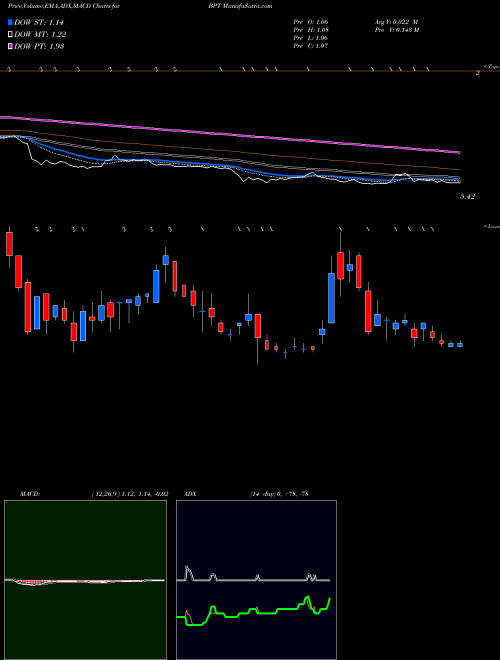Screen dimensions: 500x660
Task: Click the magenta DOW PT legend swatch
Action: pyautogui.click(x=10, y=46)
